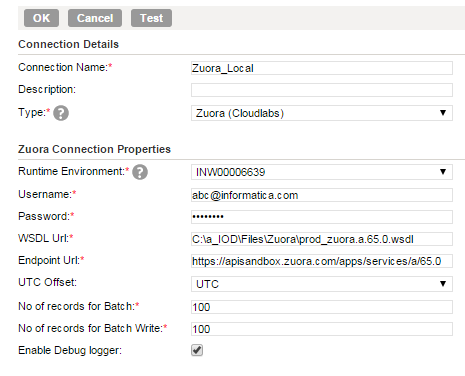Select the No of records for Batch field
This screenshot has width=465, height=376.
(322, 307)
